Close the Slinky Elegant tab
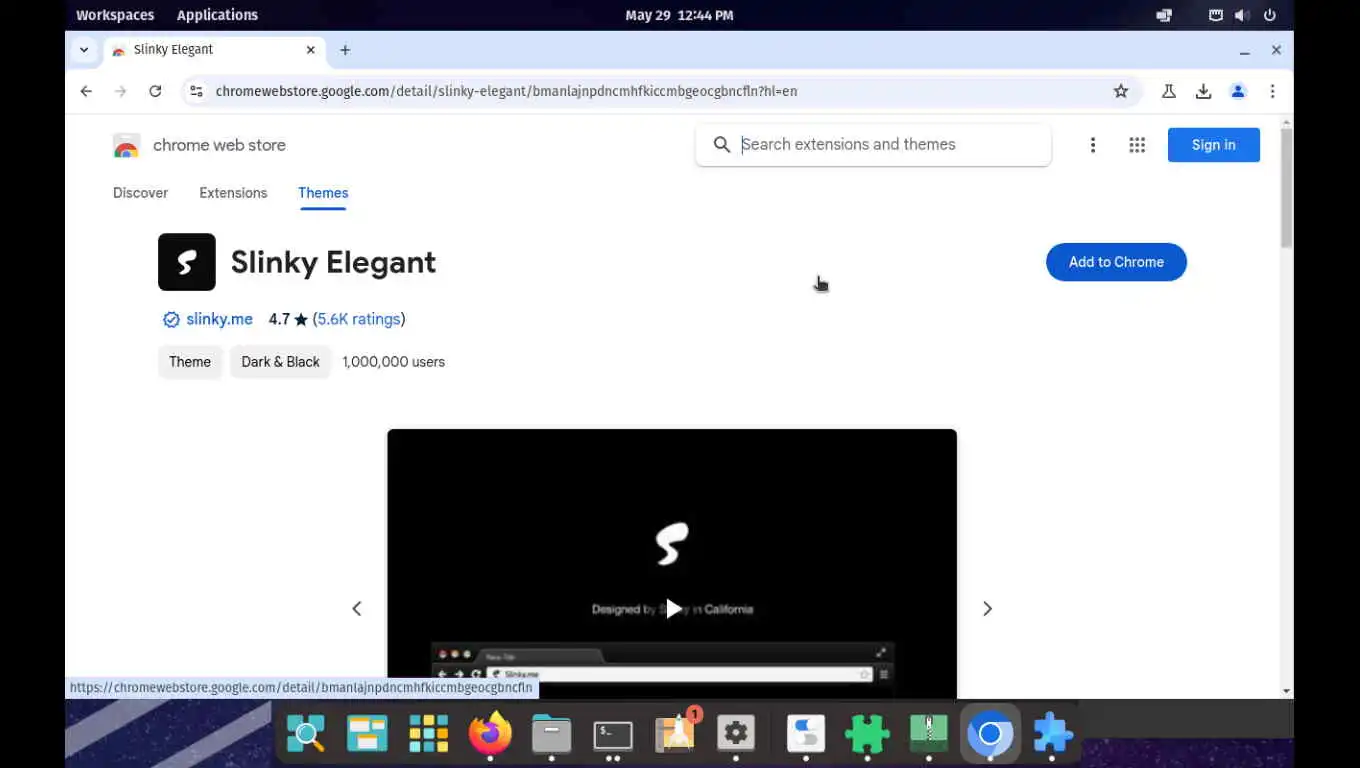 click(311, 50)
